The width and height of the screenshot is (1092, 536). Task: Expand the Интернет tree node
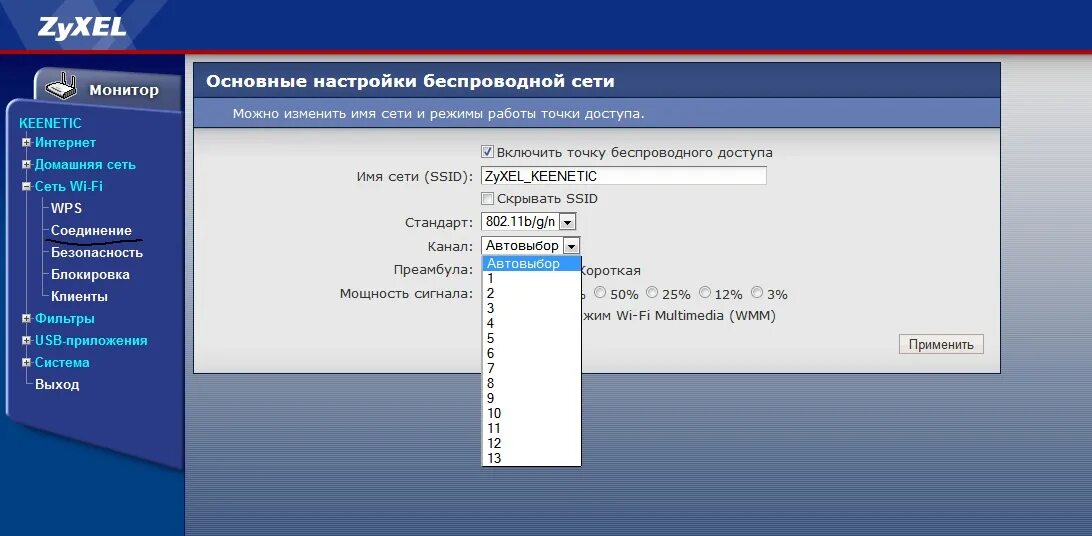pyautogui.click(x=26, y=143)
